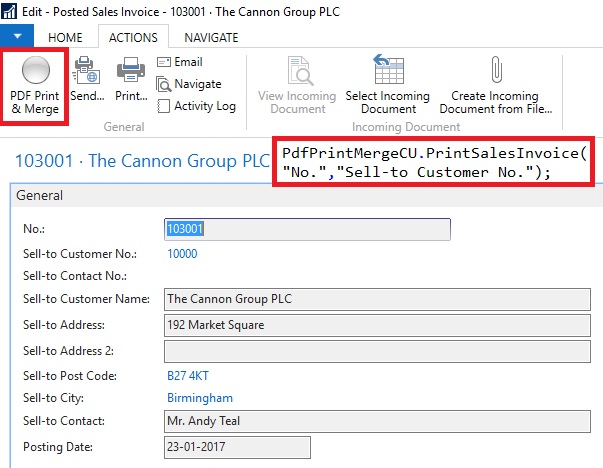The width and height of the screenshot is (603, 468).
Task: Run the Navigate action
Action: (189, 84)
